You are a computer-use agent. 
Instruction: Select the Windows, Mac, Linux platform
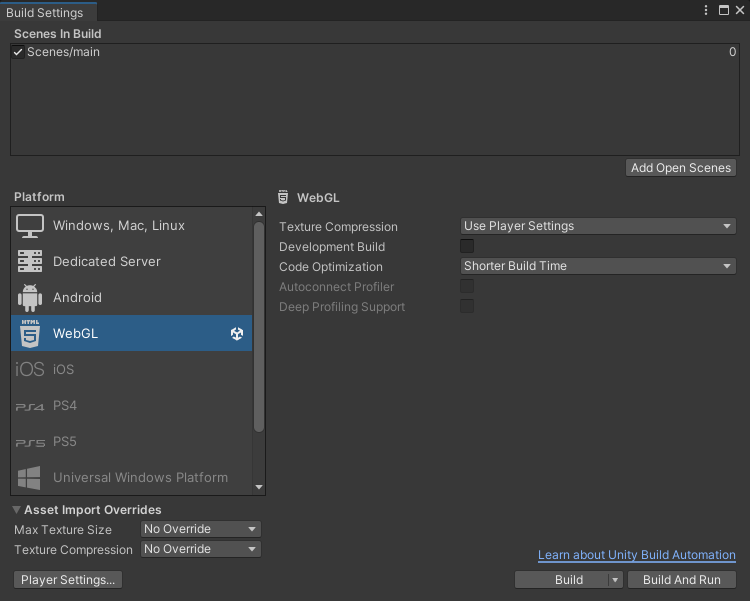click(132, 225)
